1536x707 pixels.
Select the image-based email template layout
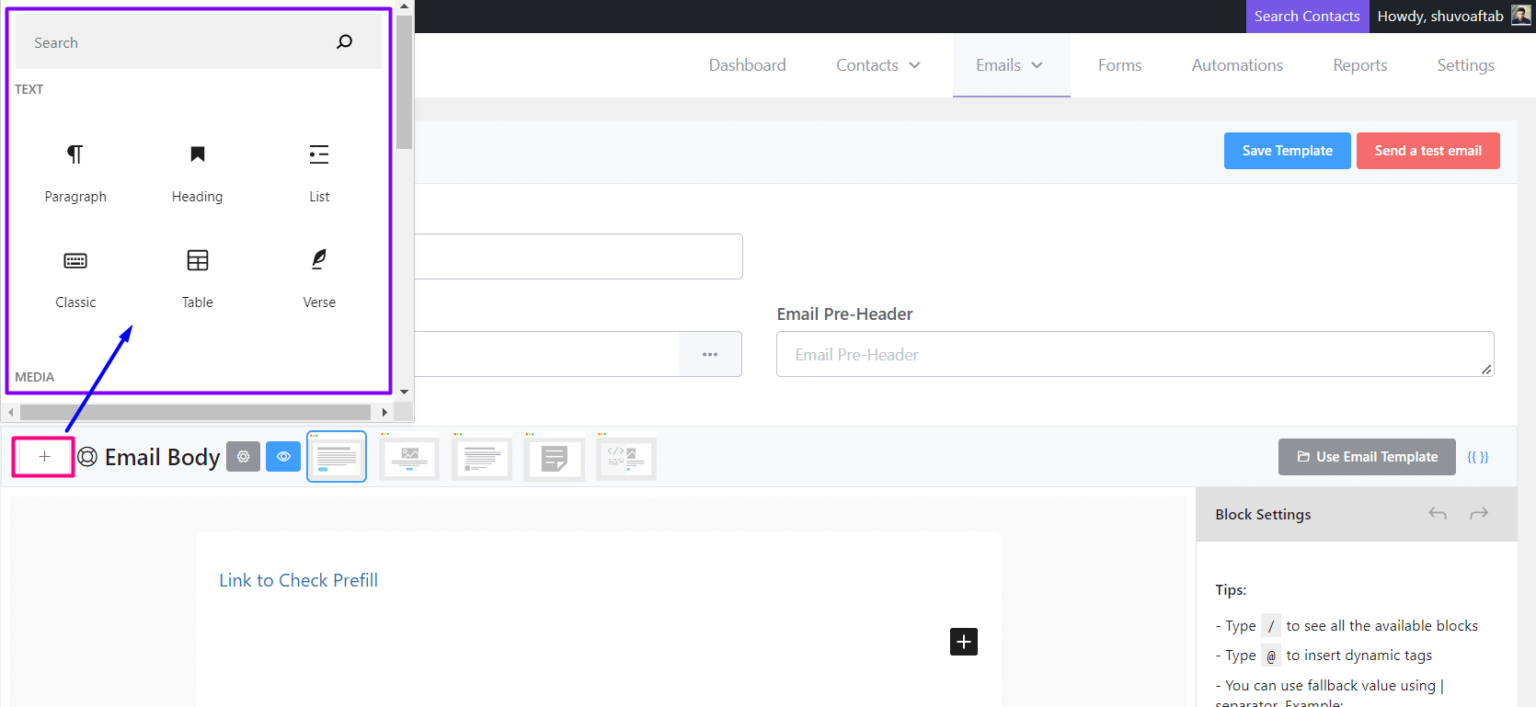[409, 456]
